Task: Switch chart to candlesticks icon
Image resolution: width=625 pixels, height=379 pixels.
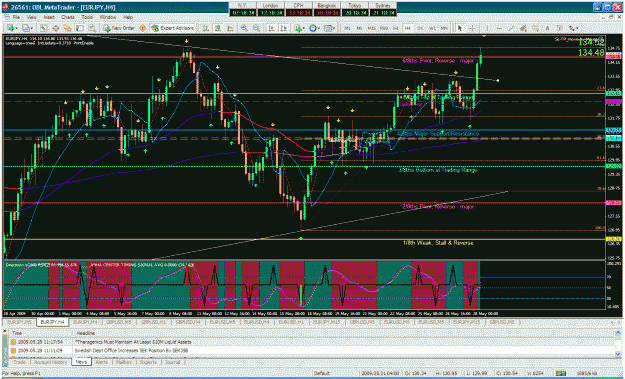Action: (x=218, y=28)
